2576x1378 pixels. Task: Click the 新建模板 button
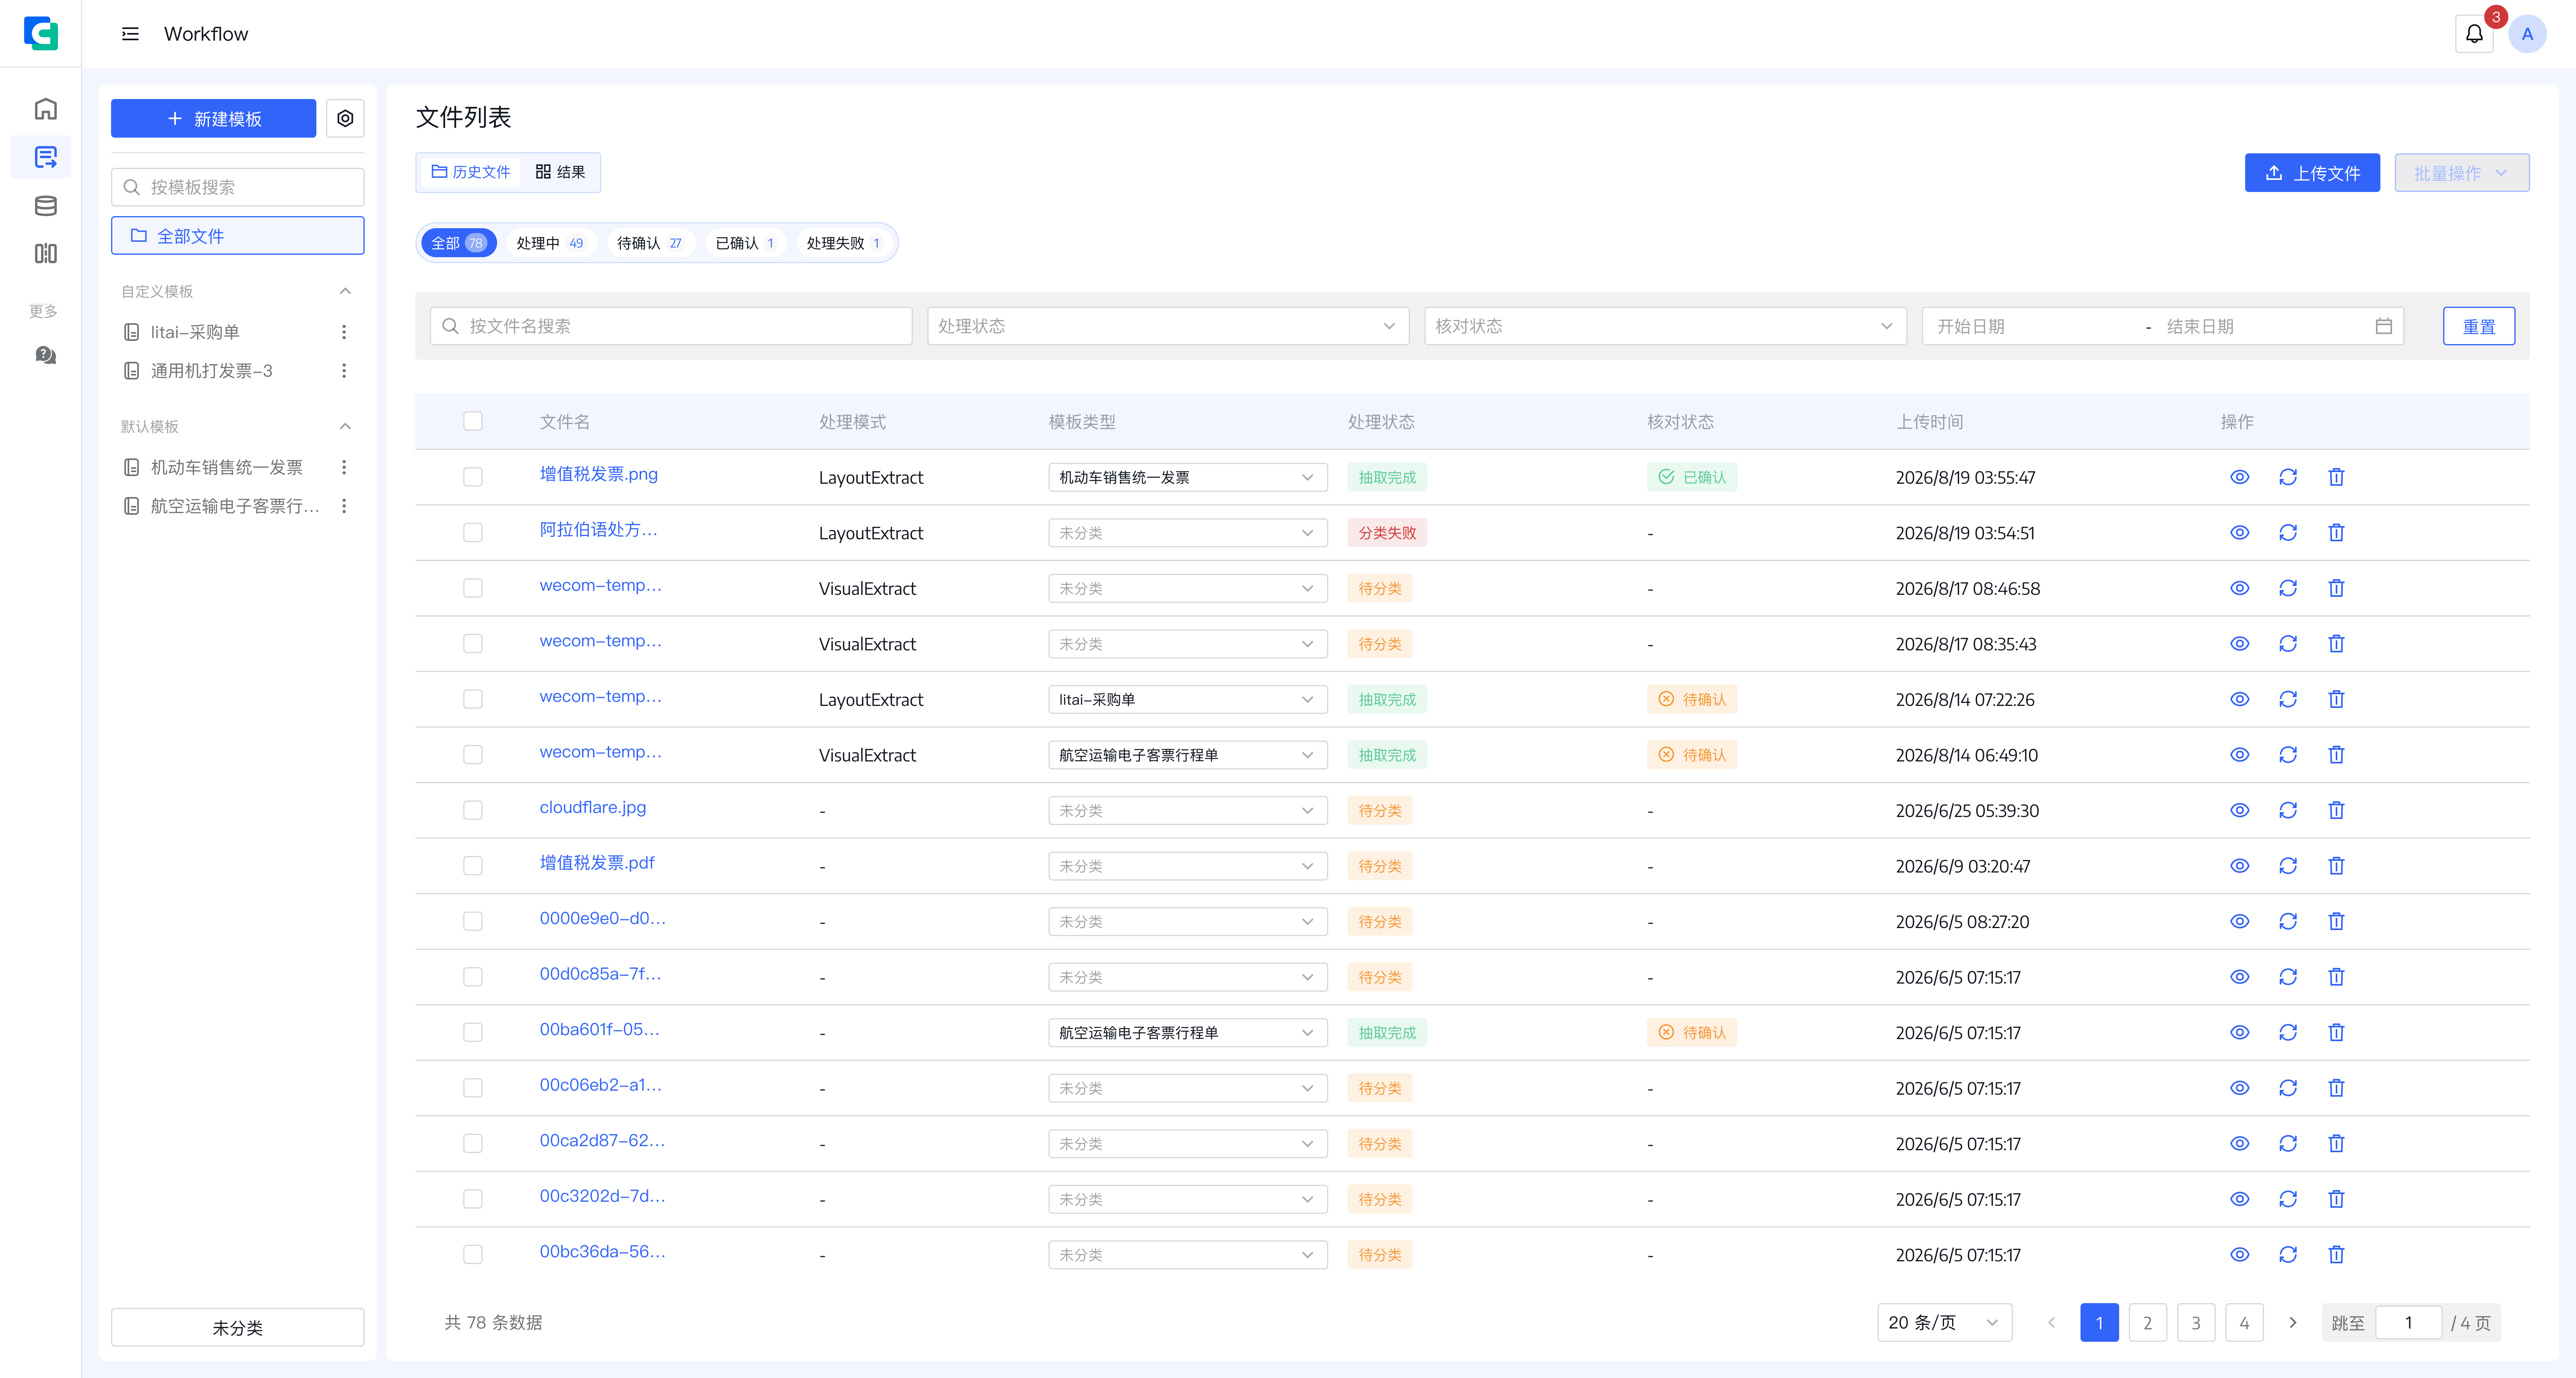[x=213, y=118]
